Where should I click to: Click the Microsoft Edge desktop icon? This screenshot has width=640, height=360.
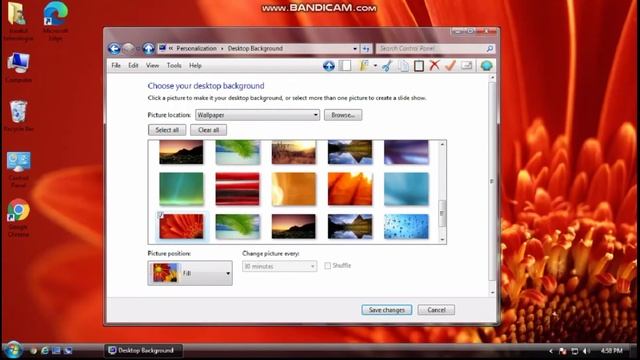(56, 21)
